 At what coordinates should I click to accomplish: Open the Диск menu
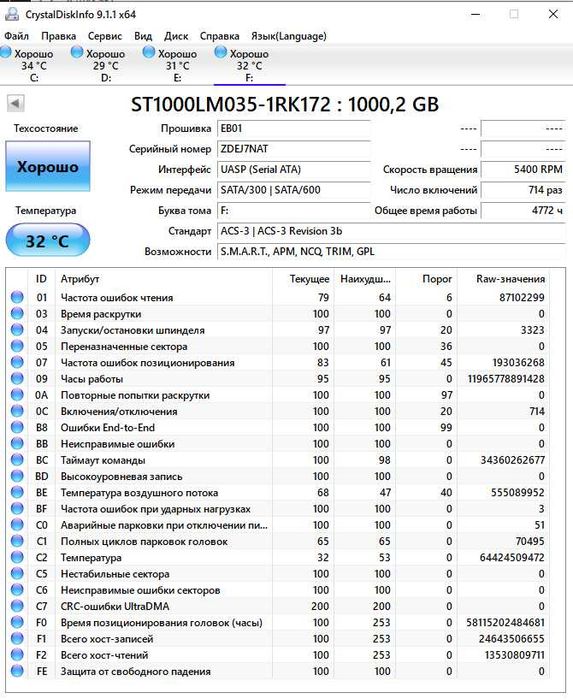click(176, 36)
